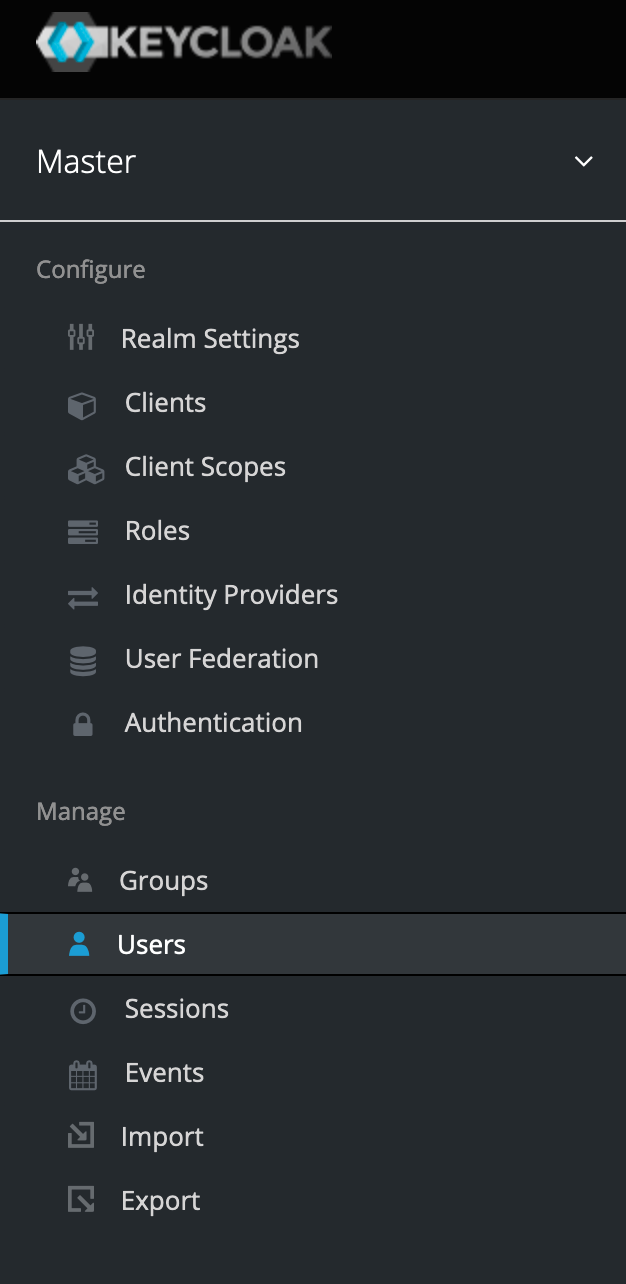
Task: Click the Client Scopes stacked cubes icon
Action: click(x=85, y=469)
